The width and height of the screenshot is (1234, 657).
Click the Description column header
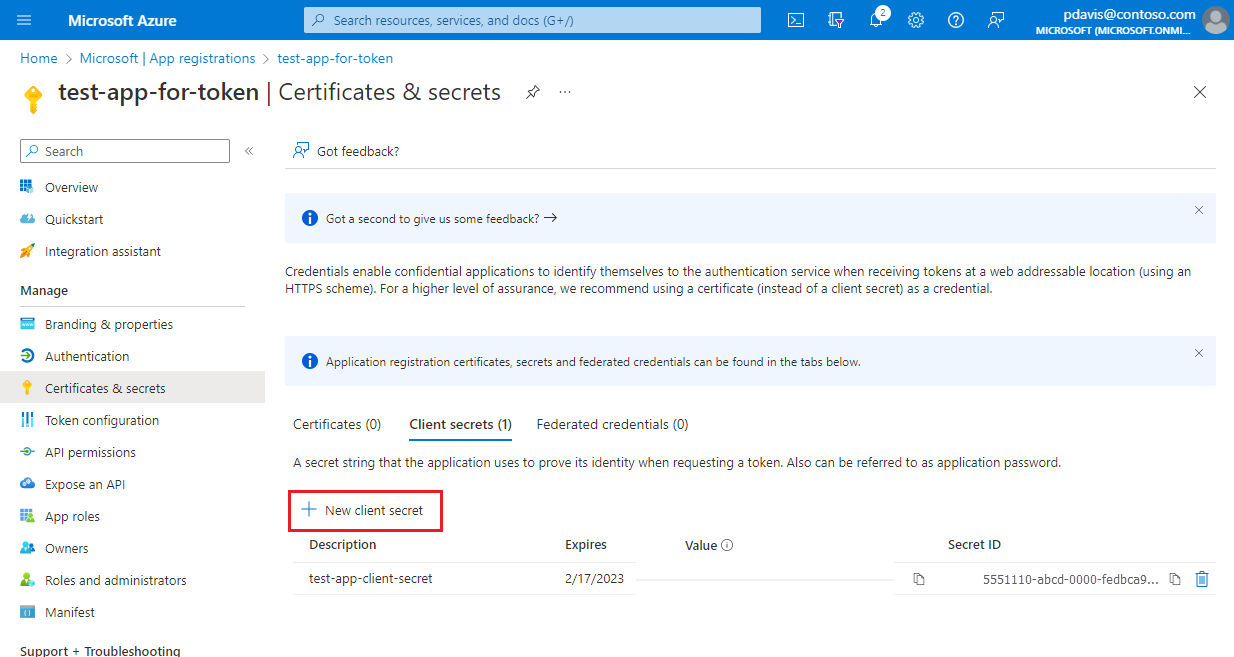[x=343, y=545]
